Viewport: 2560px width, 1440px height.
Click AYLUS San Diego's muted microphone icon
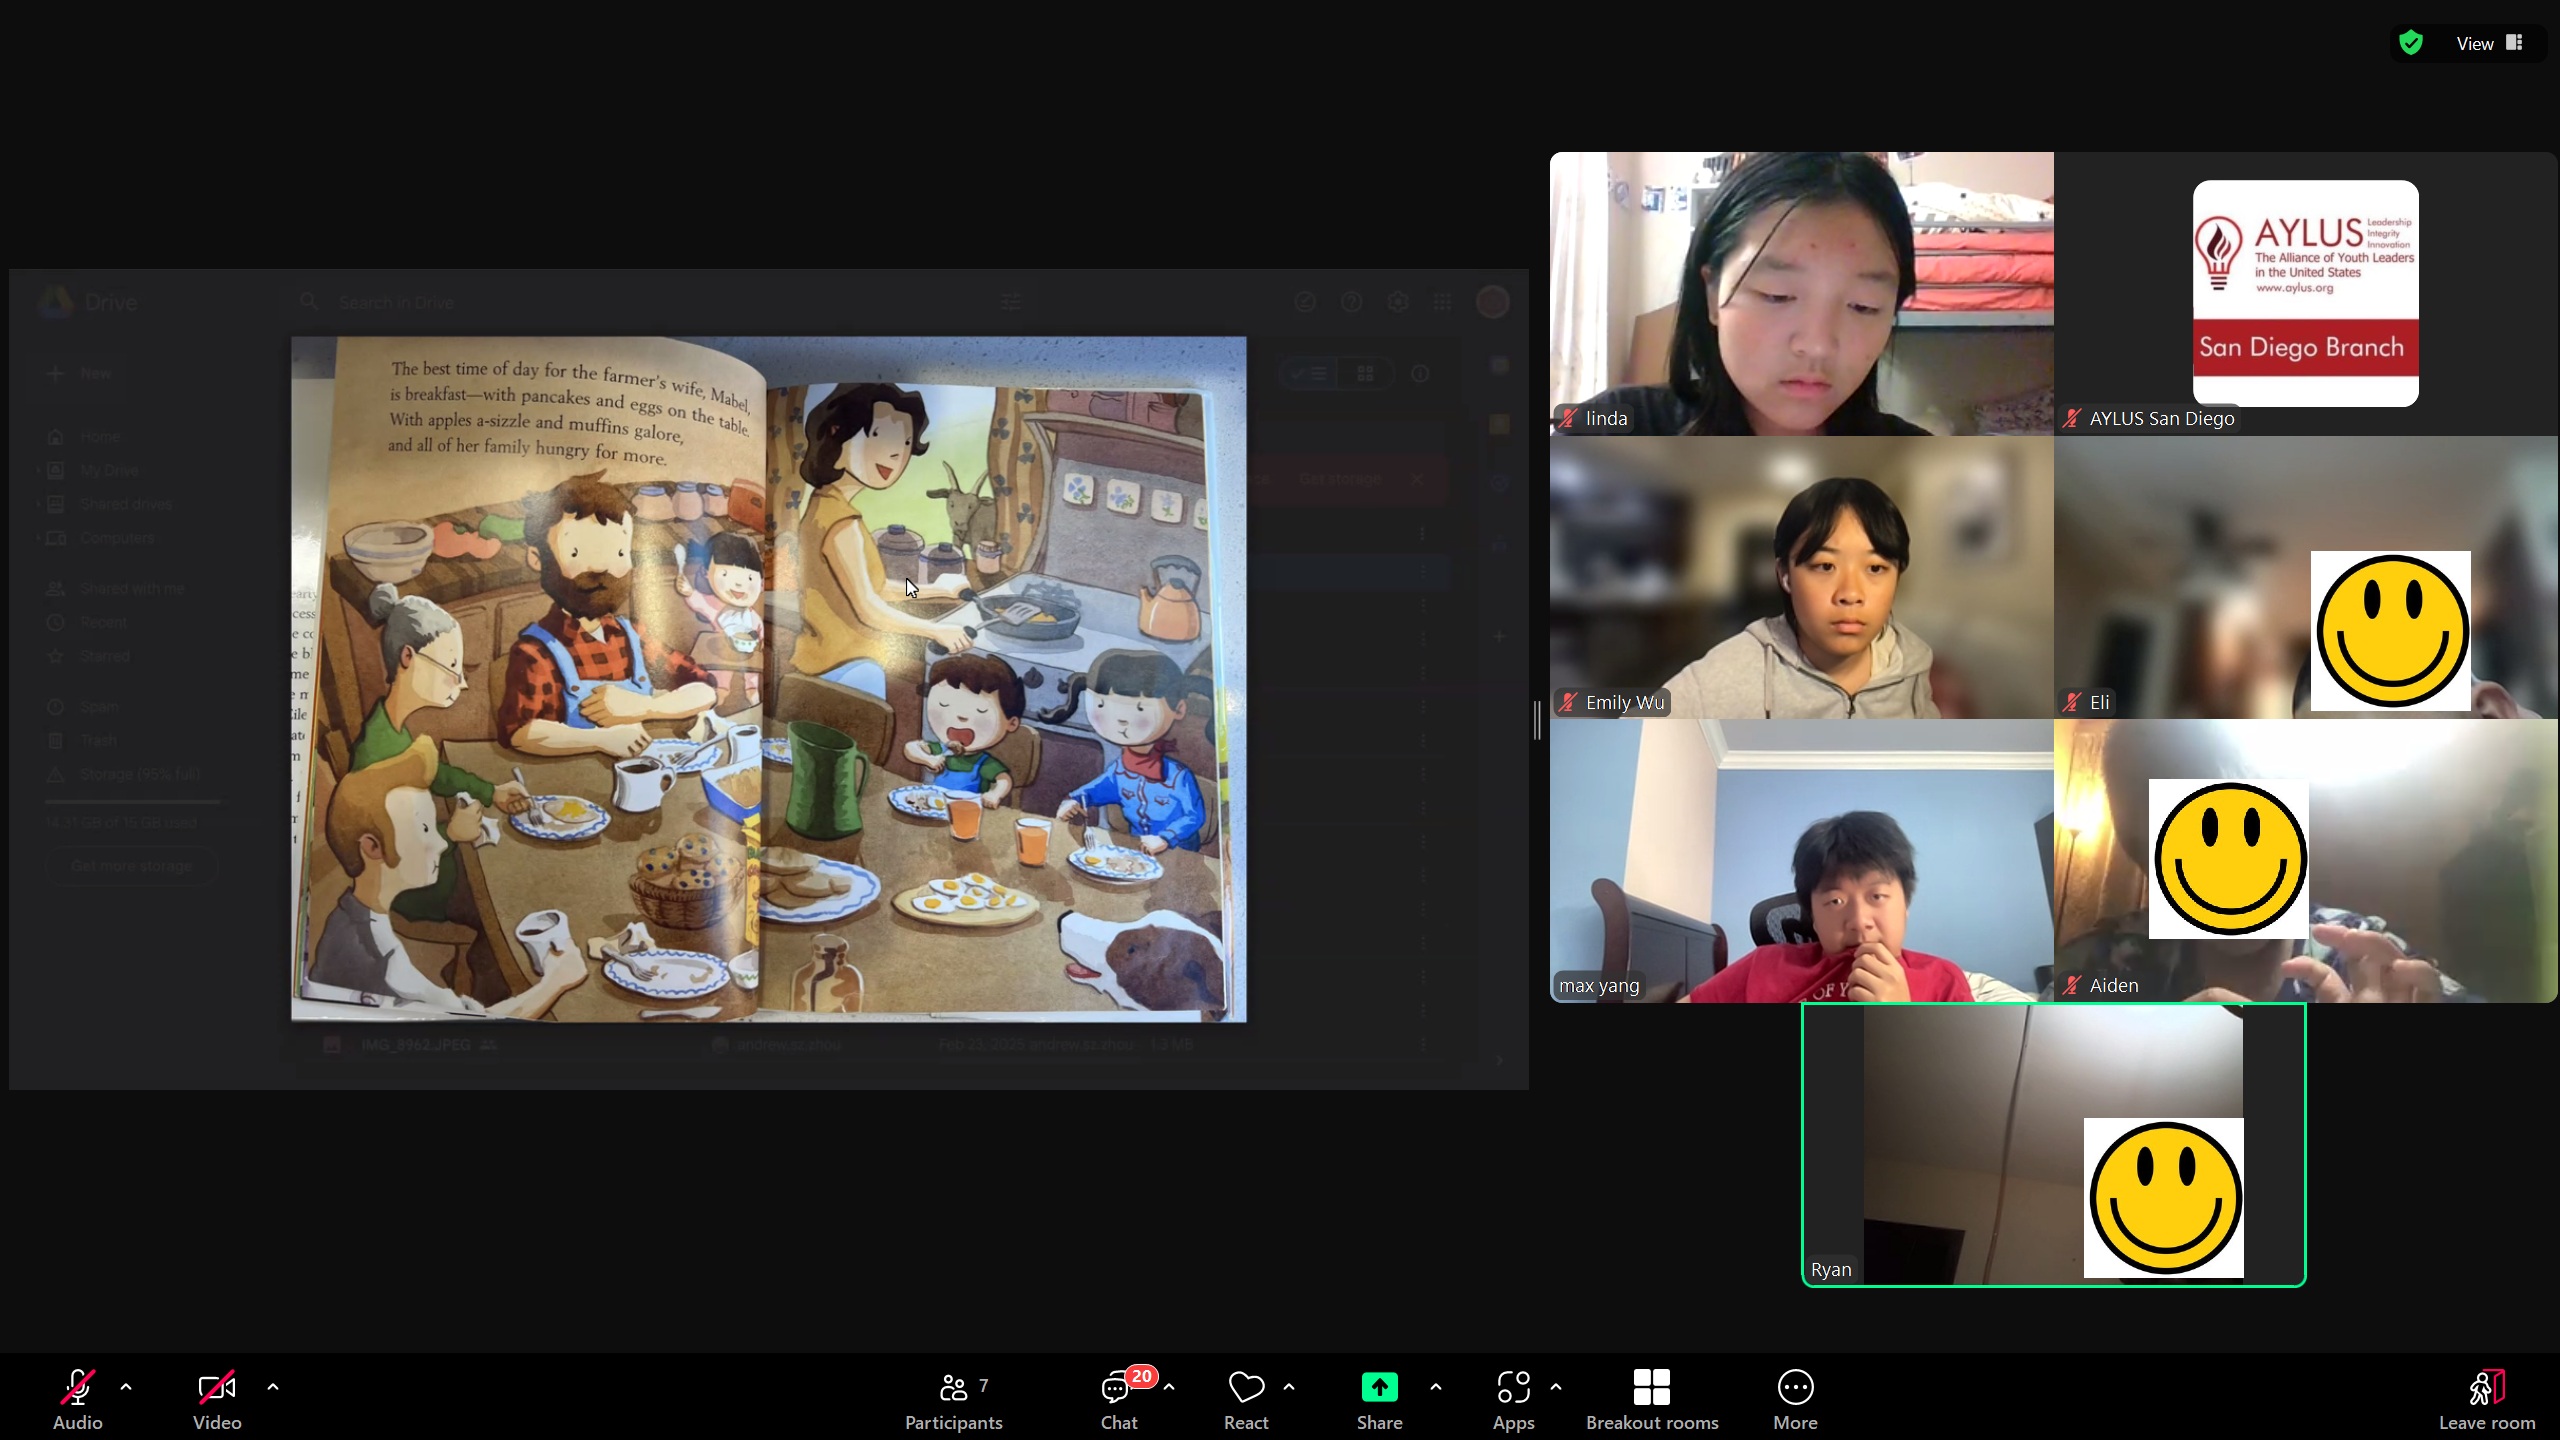coord(2071,419)
